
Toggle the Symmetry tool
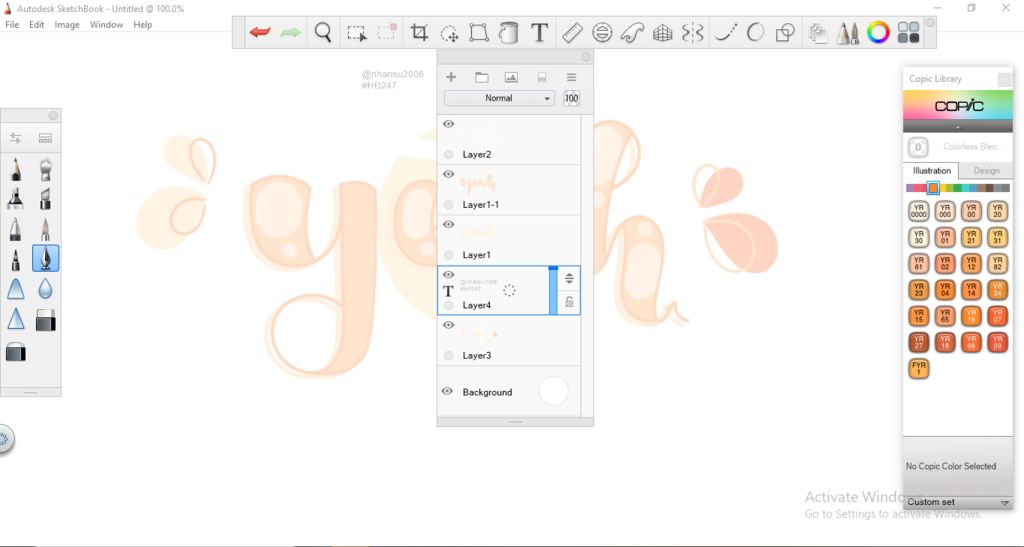(x=692, y=32)
